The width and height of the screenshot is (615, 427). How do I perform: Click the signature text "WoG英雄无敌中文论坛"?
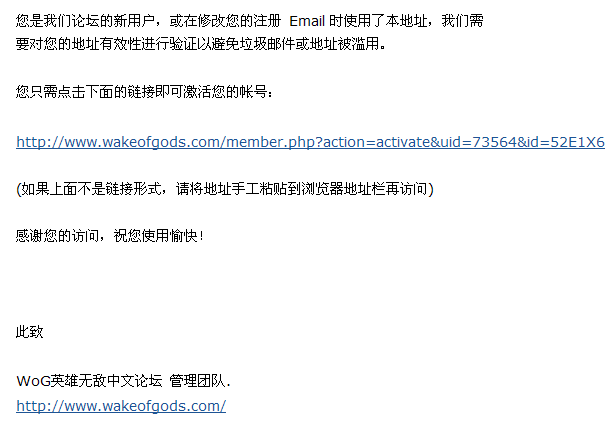(x=89, y=381)
